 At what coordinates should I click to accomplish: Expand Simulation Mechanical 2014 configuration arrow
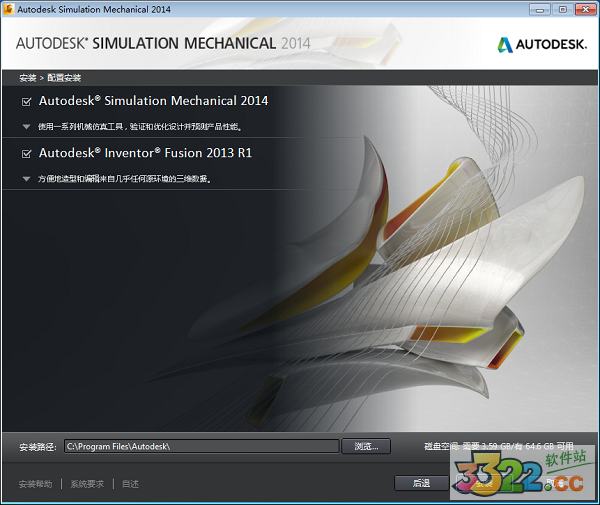26,127
